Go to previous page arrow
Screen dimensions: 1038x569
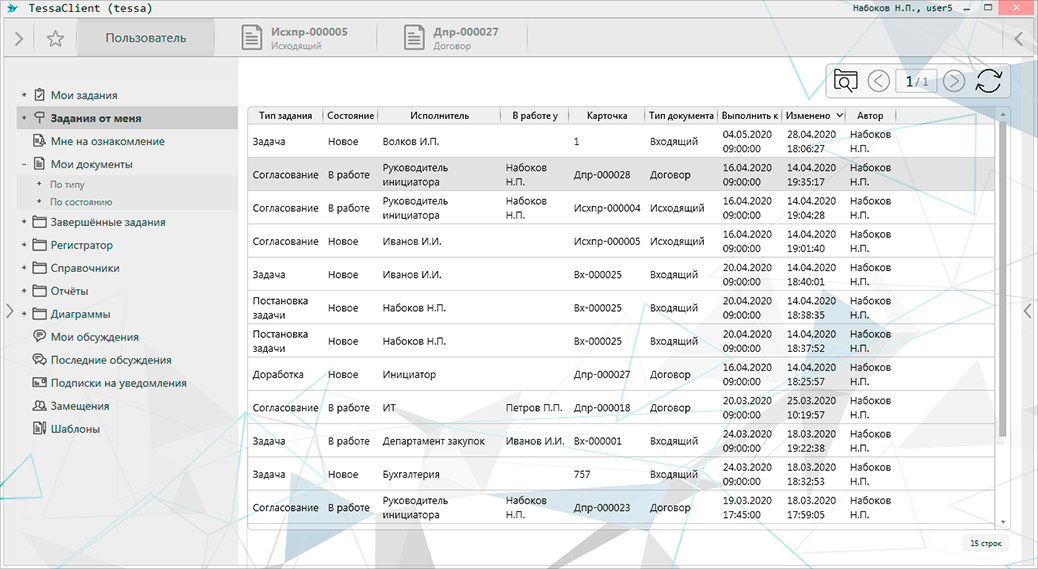click(x=878, y=82)
